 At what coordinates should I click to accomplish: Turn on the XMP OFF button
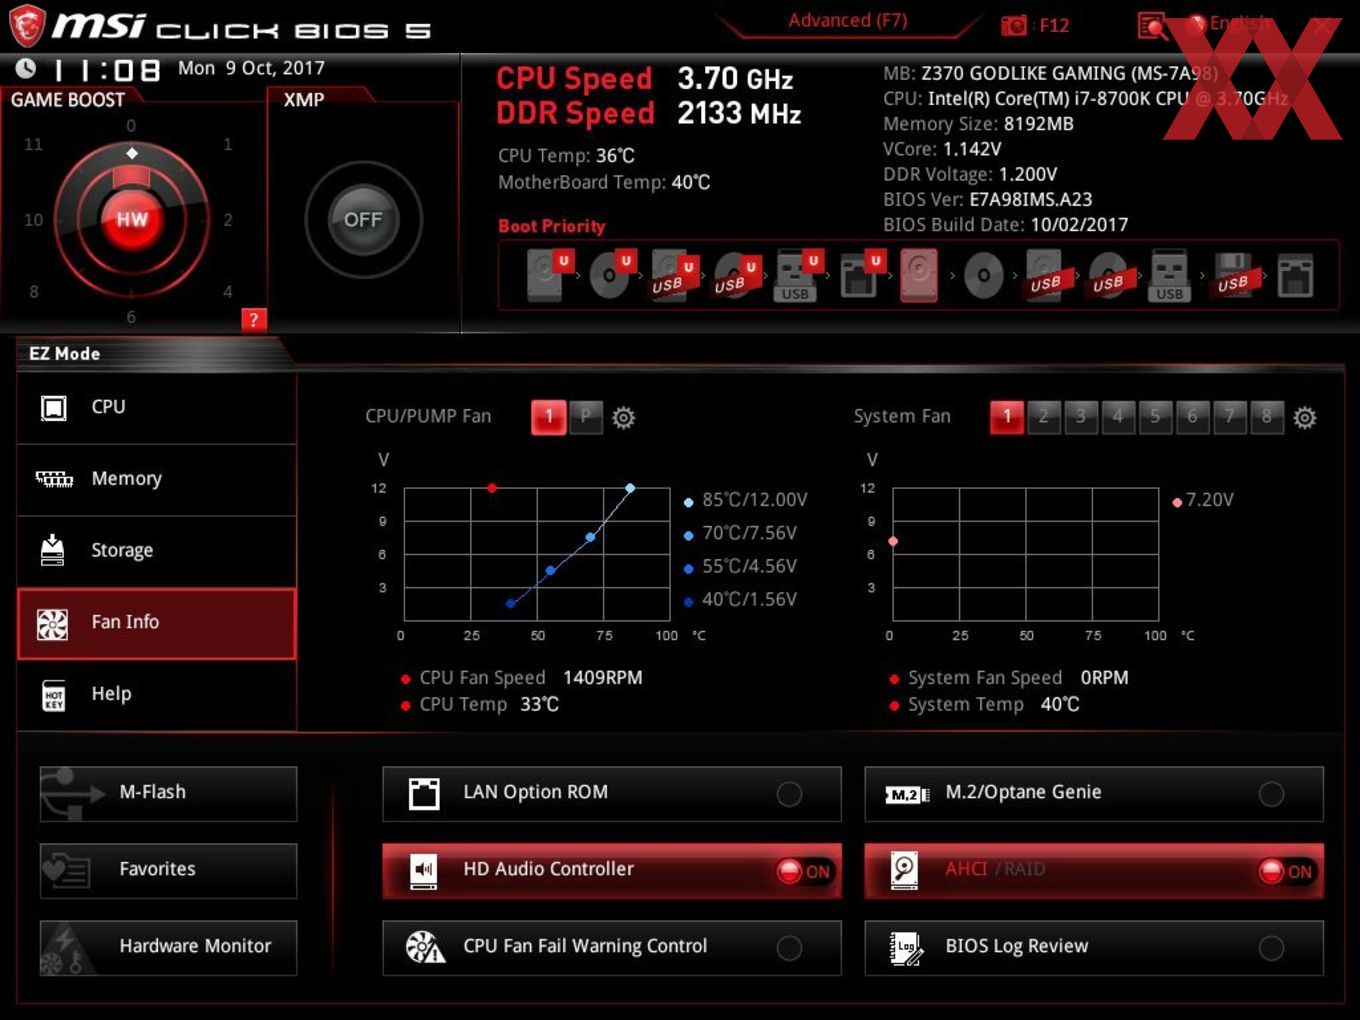click(x=363, y=219)
